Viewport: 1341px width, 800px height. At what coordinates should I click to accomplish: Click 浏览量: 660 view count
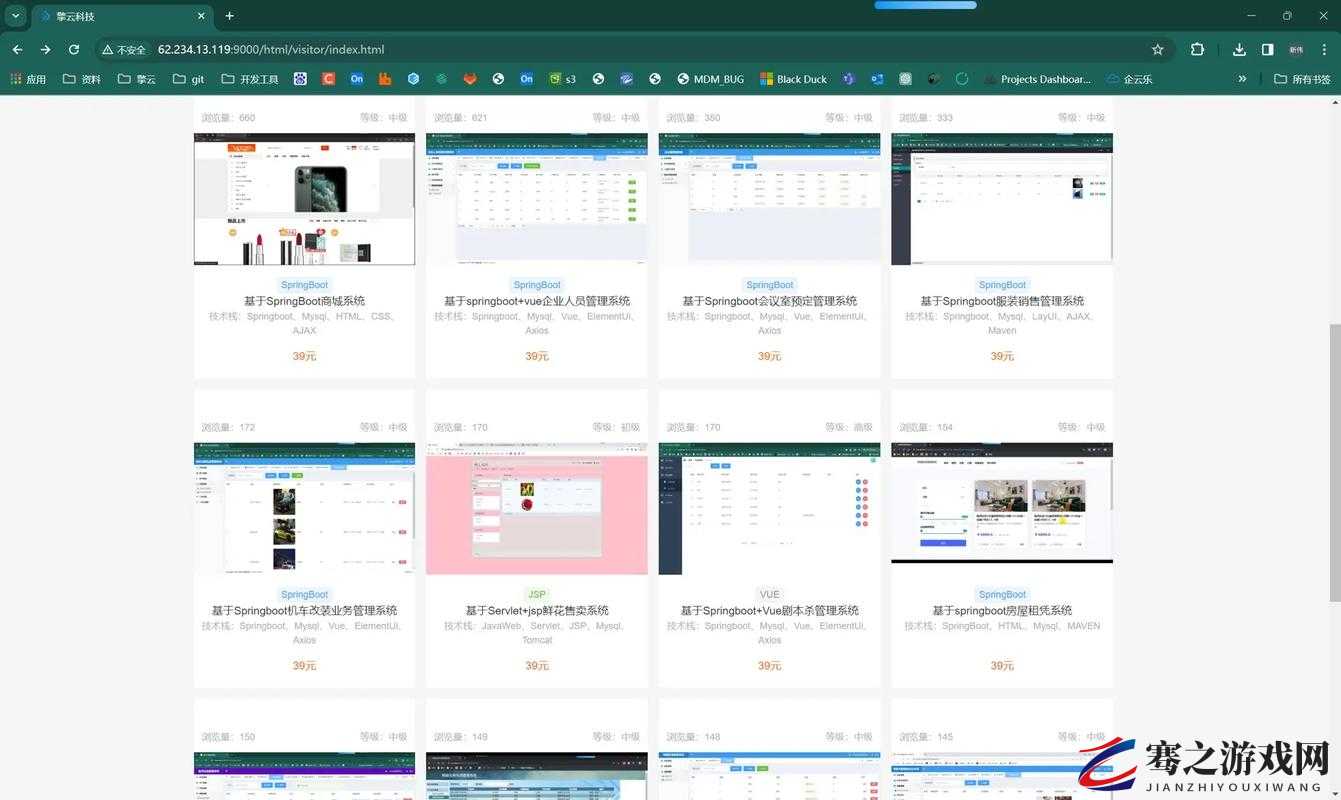click(x=228, y=118)
